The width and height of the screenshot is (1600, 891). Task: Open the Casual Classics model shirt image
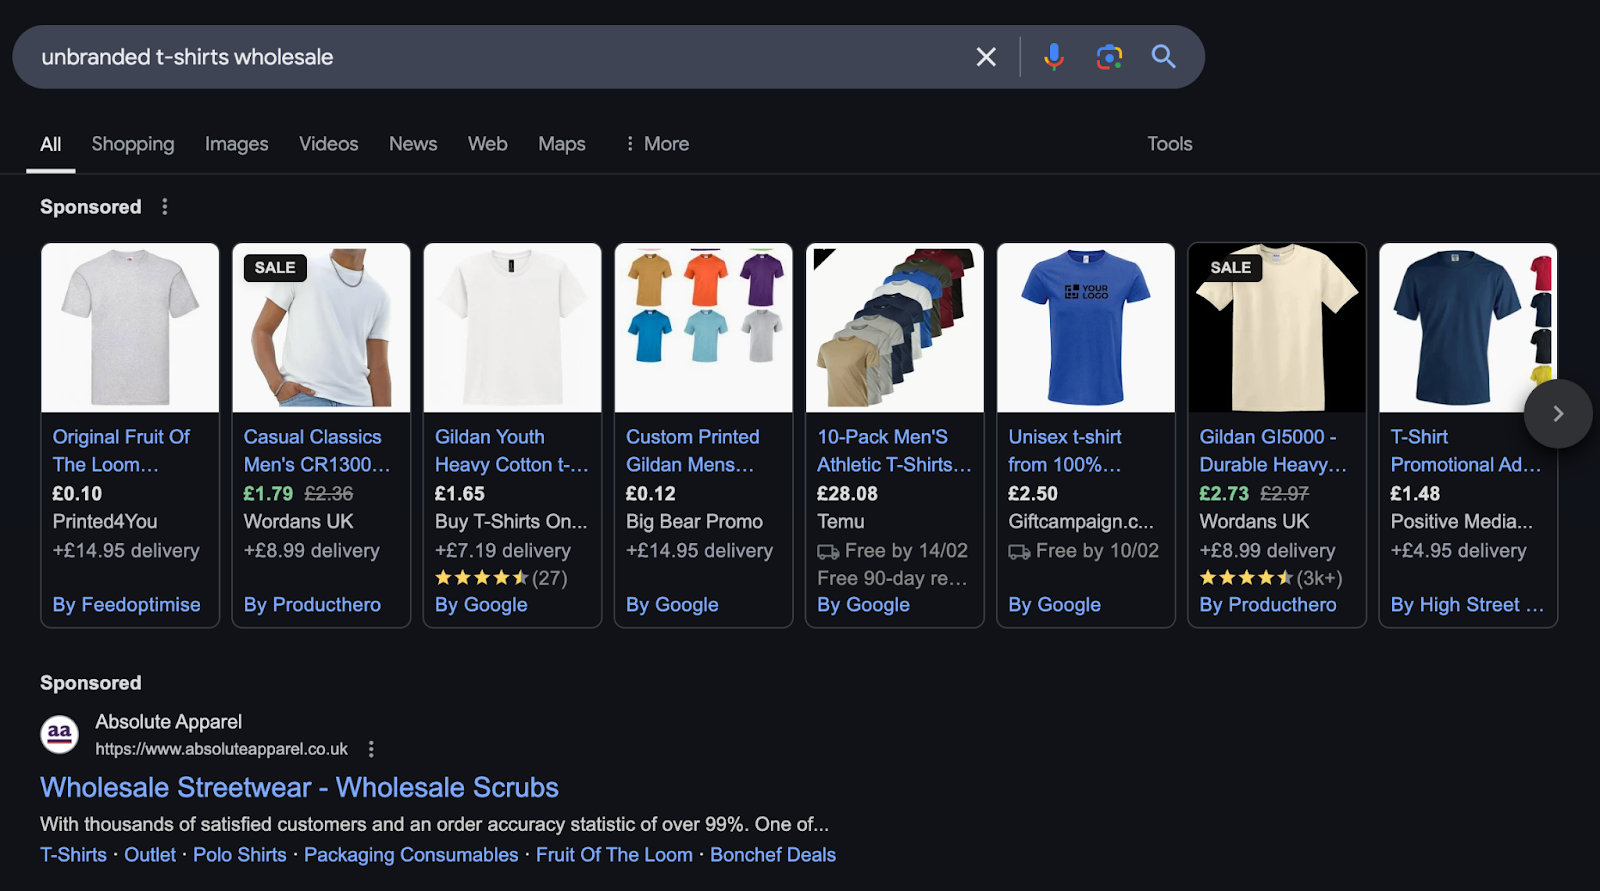coord(321,328)
